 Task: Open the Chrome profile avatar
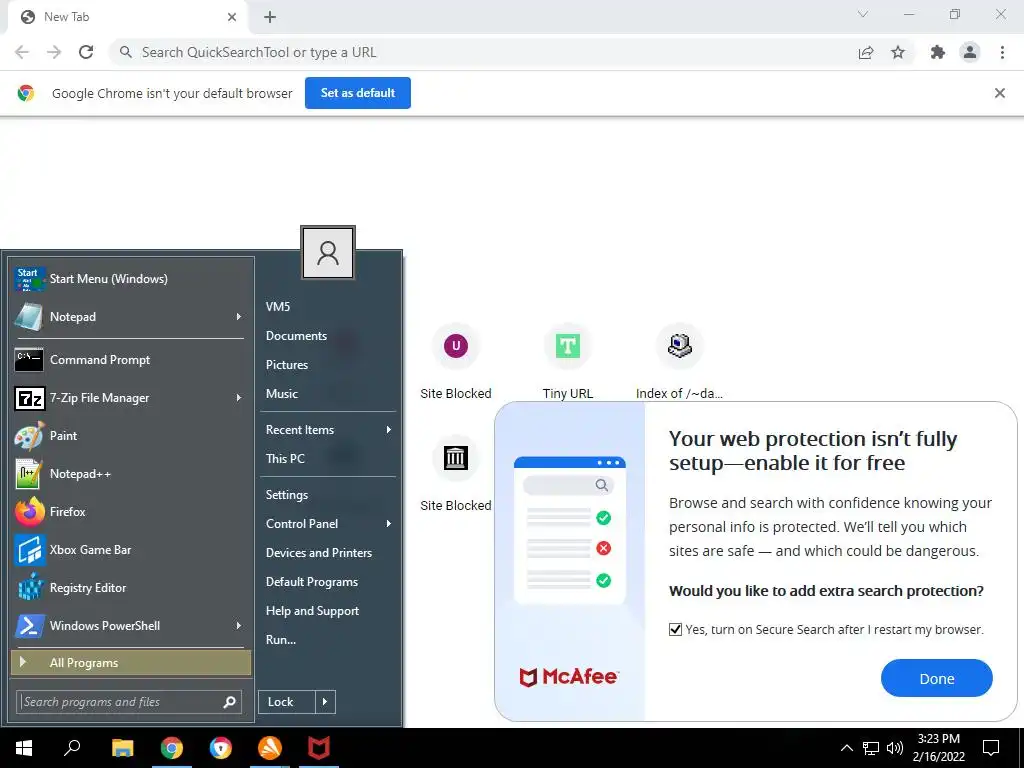(x=970, y=52)
